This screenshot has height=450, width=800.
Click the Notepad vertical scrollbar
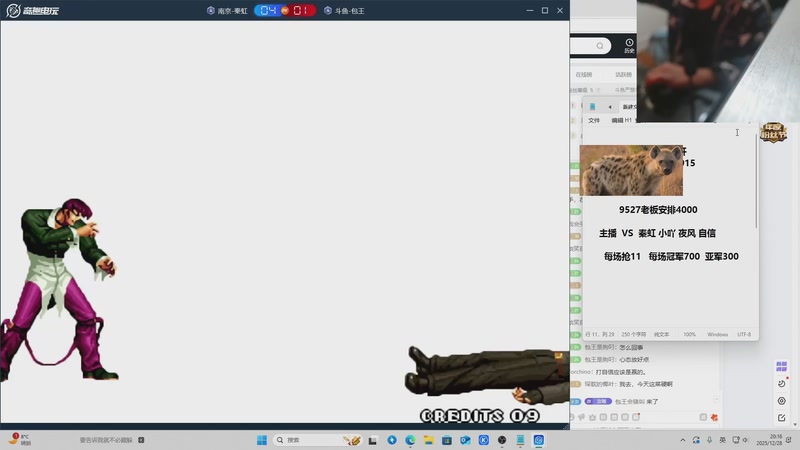[x=756, y=181]
